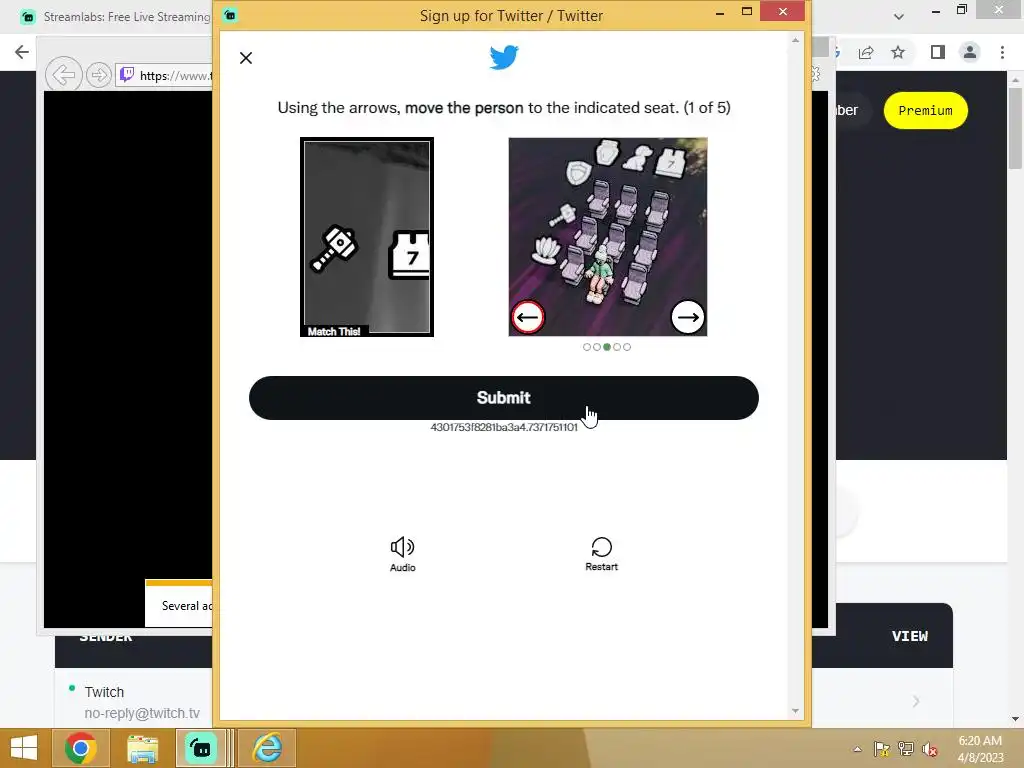
Task: Switch to Audio challenge
Action: click(402, 554)
